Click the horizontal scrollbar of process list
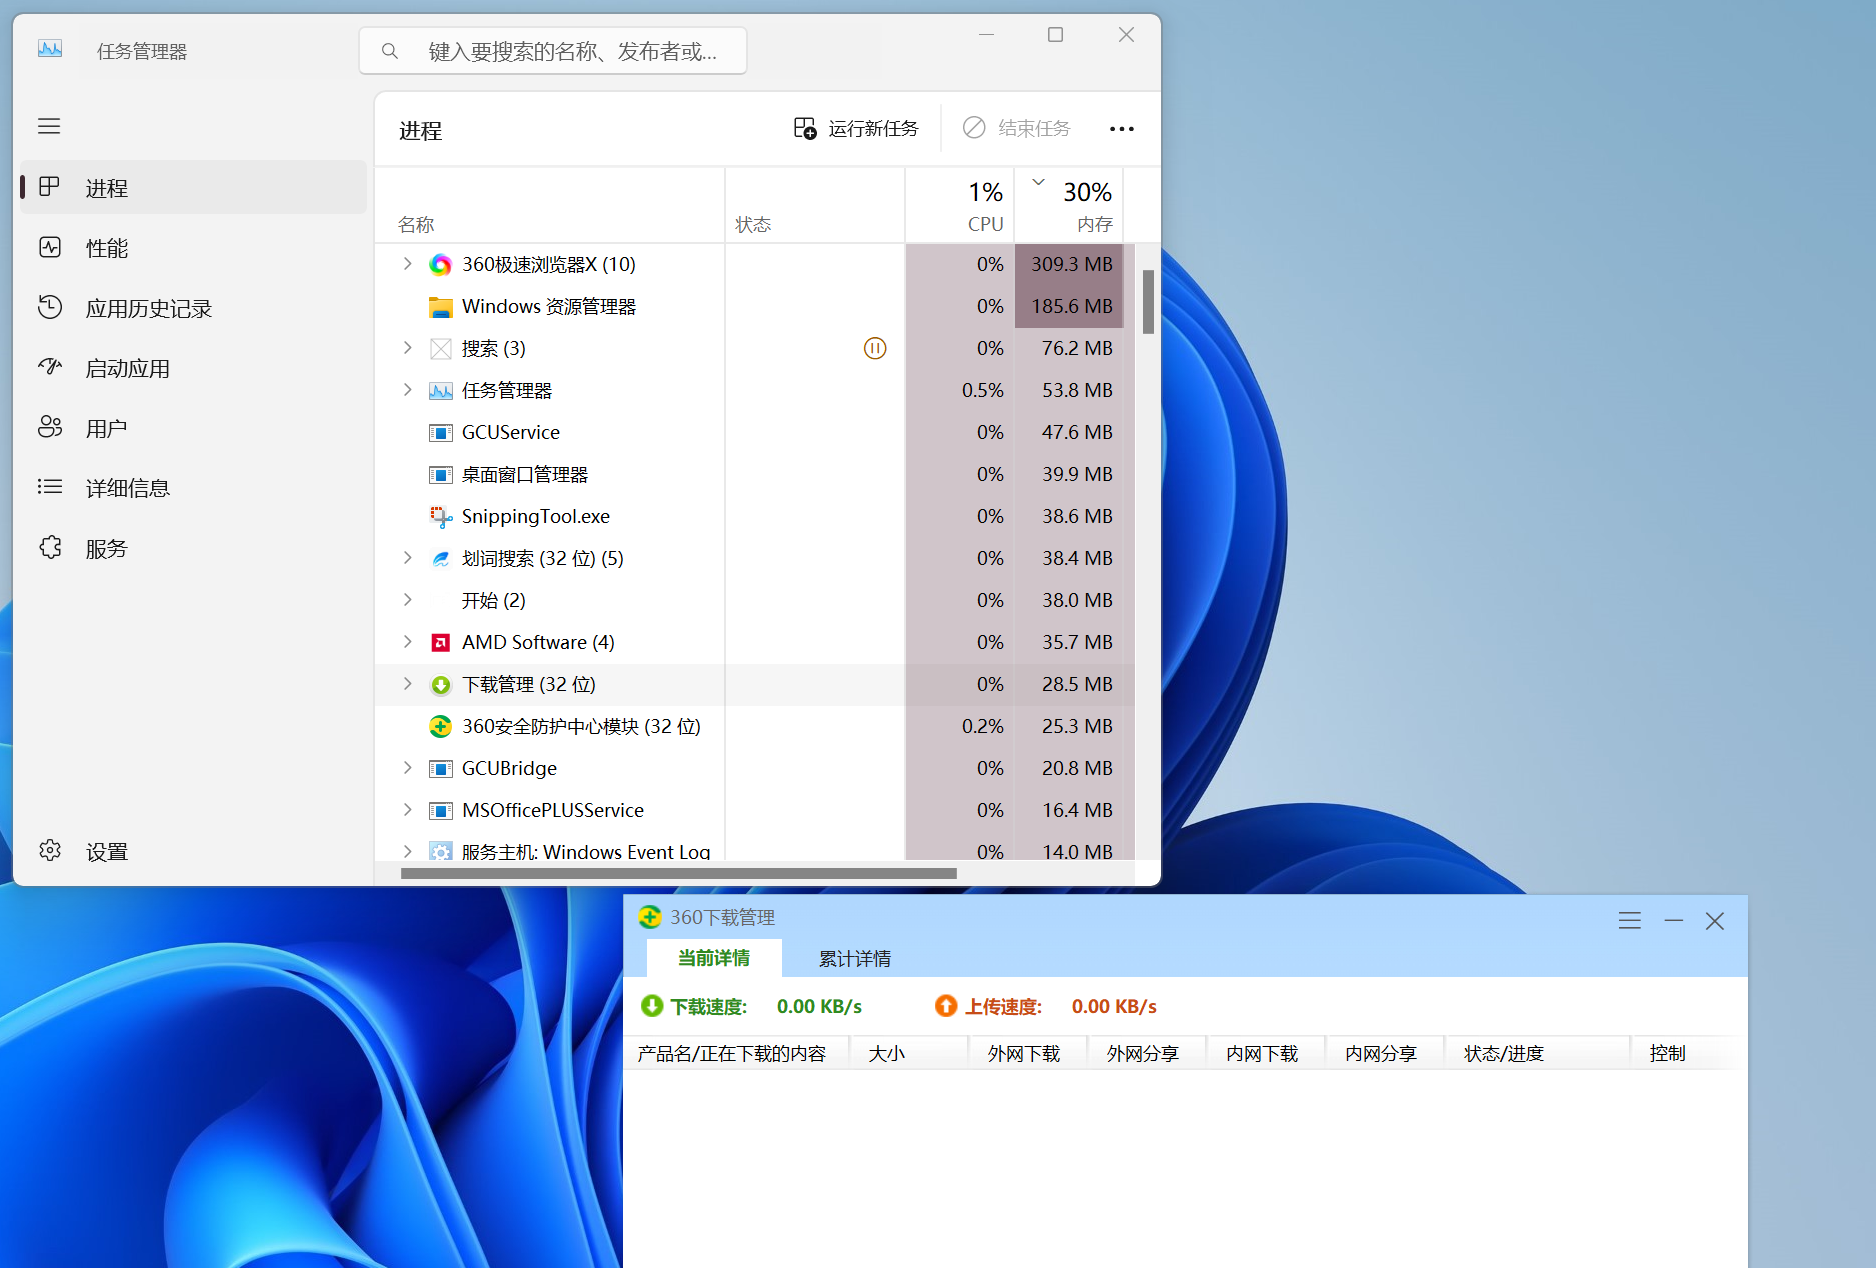Viewport: 1876px width, 1268px height. coord(678,873)
